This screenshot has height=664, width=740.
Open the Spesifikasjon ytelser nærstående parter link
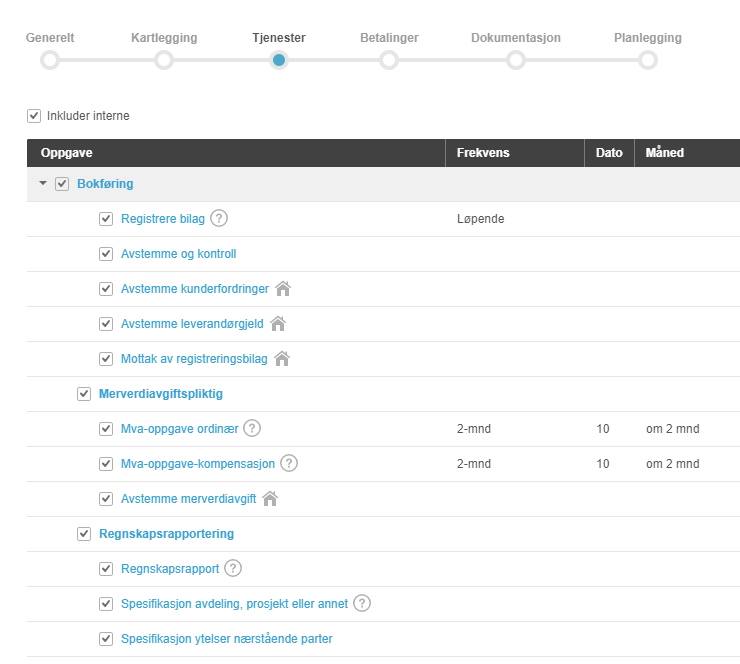pos(227,639)
